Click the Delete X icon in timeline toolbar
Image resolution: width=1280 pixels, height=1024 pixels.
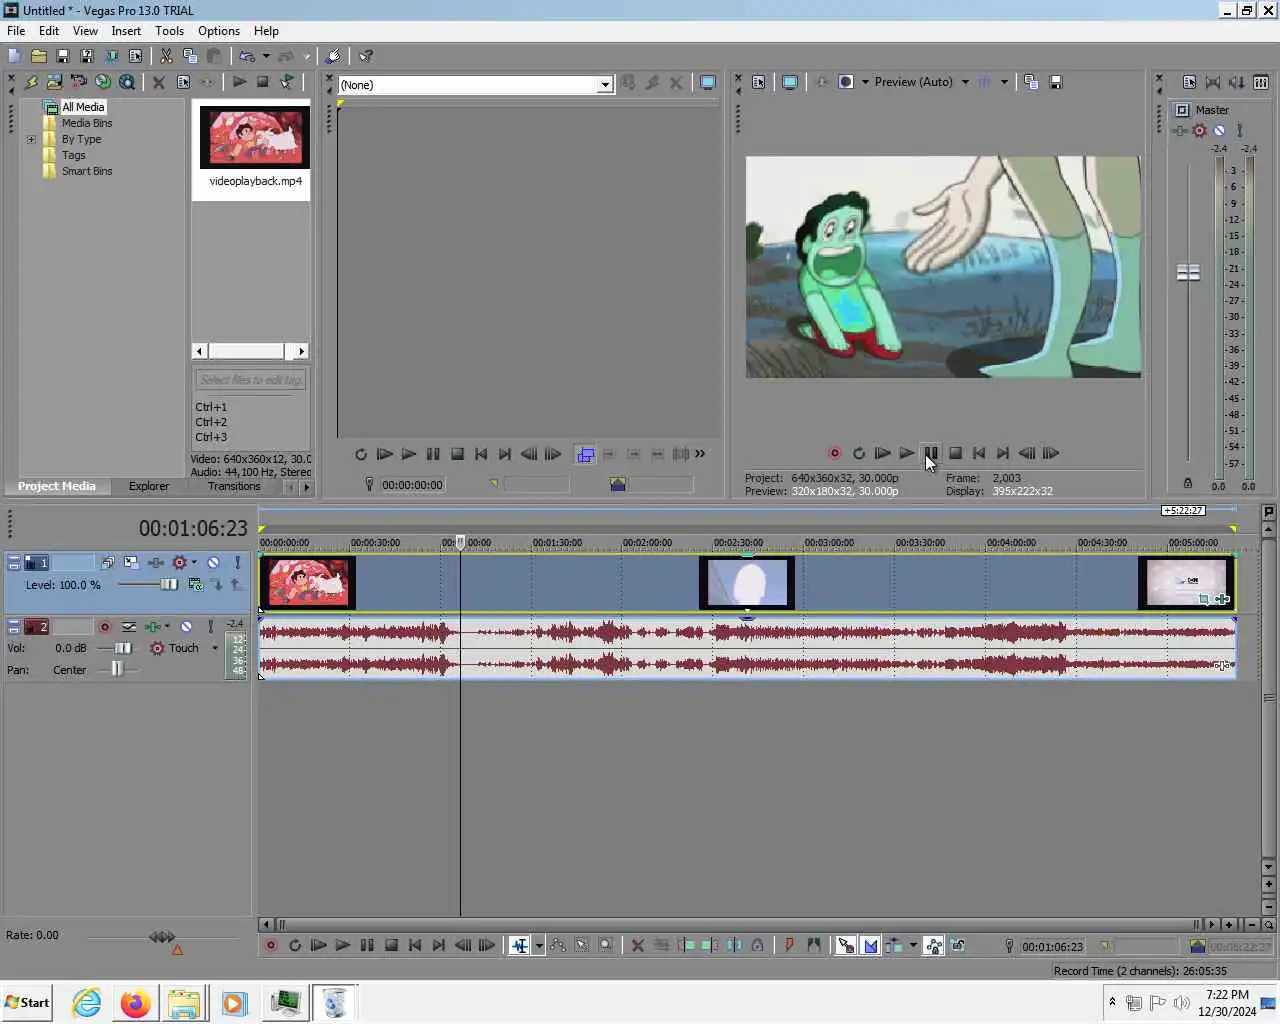[637, 945]
